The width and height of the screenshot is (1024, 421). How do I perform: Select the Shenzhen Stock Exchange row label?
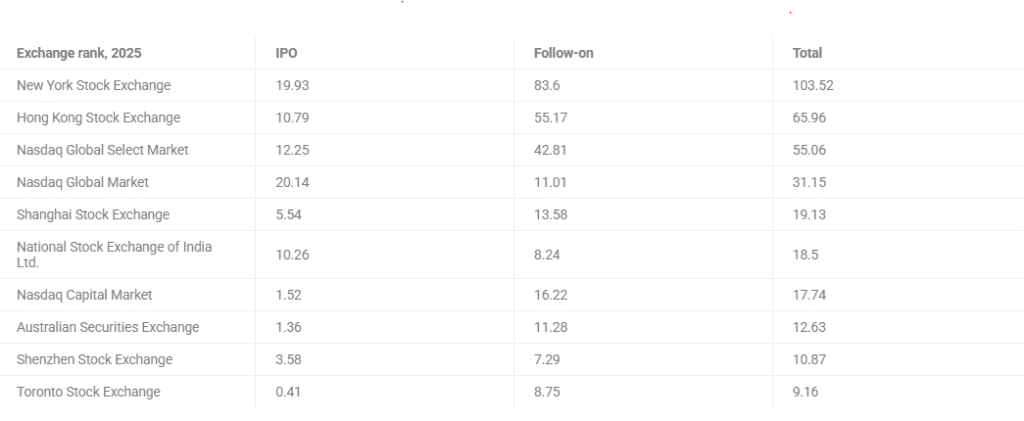click(94, 359)
